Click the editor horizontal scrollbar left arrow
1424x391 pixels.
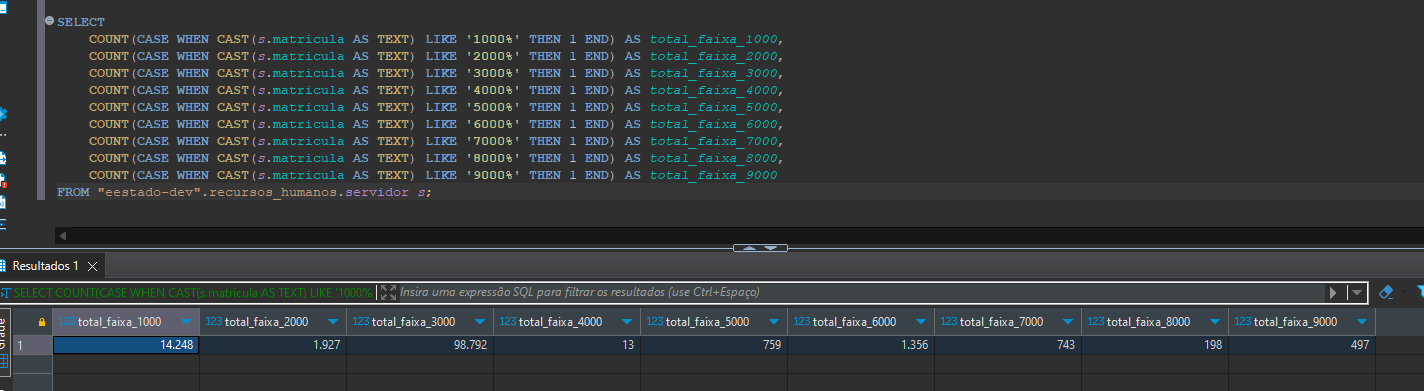pyautogui.click(x=63, y=236)
